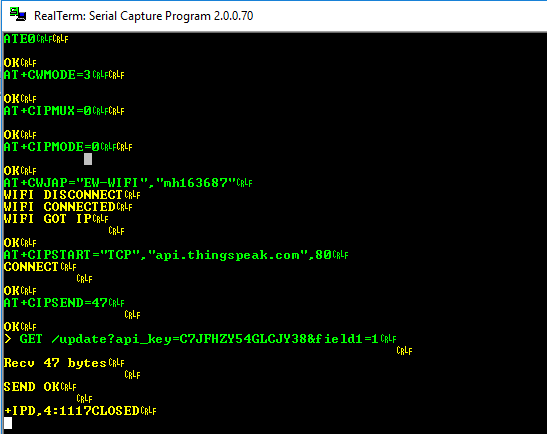The height and width of the screenshot is (434, 547).
Task: Click the "OK" response directly below ATE0
Action: pos(20,63)
